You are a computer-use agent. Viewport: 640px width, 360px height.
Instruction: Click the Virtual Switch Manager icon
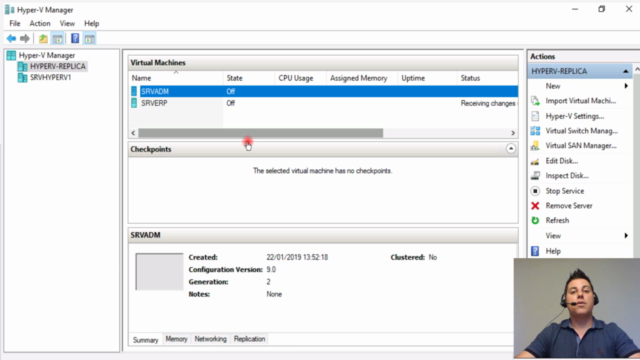pos(535,131)
